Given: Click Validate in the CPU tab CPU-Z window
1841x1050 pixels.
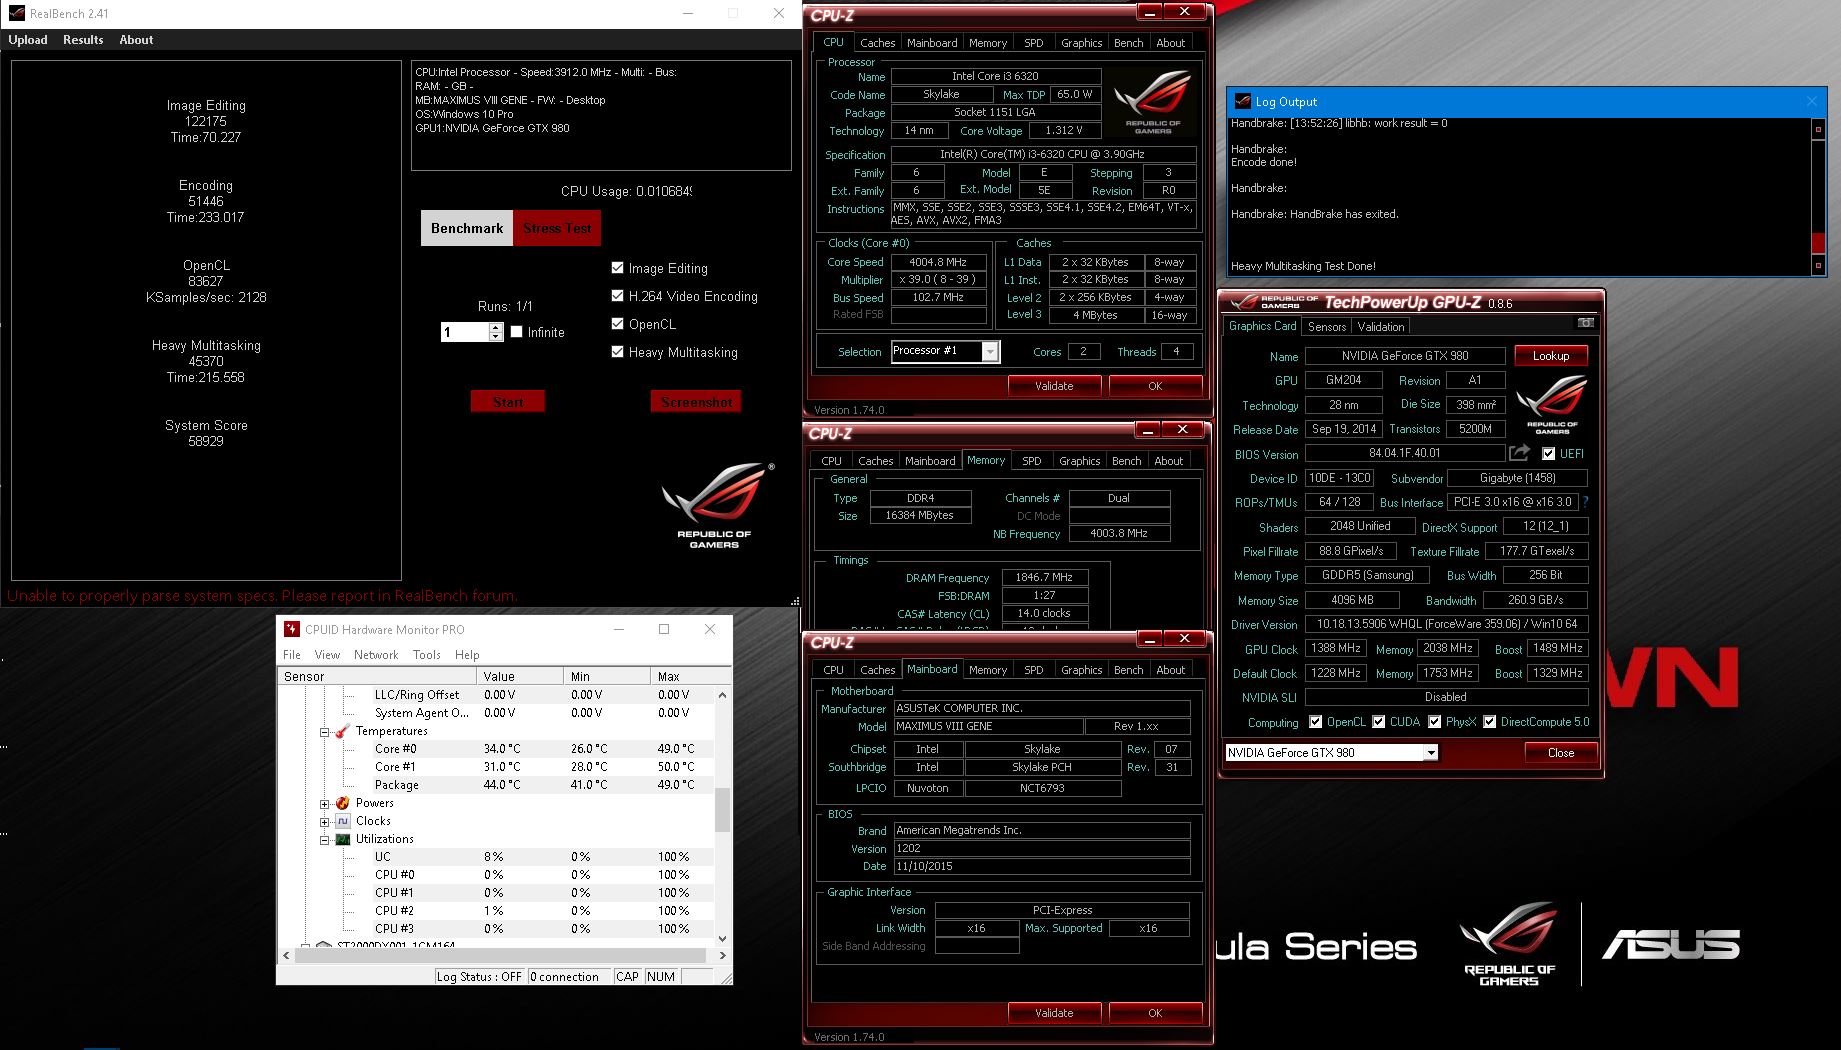Looking at the screenshot, I should (x=1054, y=386).
